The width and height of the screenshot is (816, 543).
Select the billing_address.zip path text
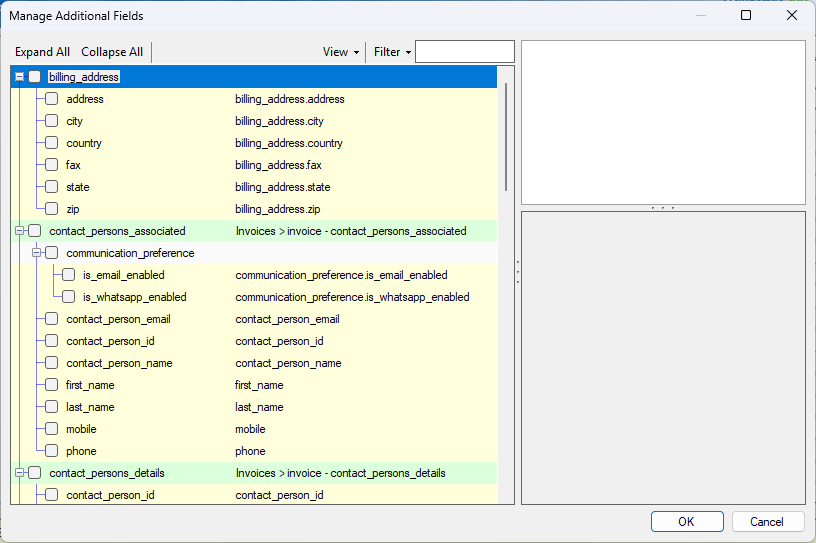(x=278, y=209)
